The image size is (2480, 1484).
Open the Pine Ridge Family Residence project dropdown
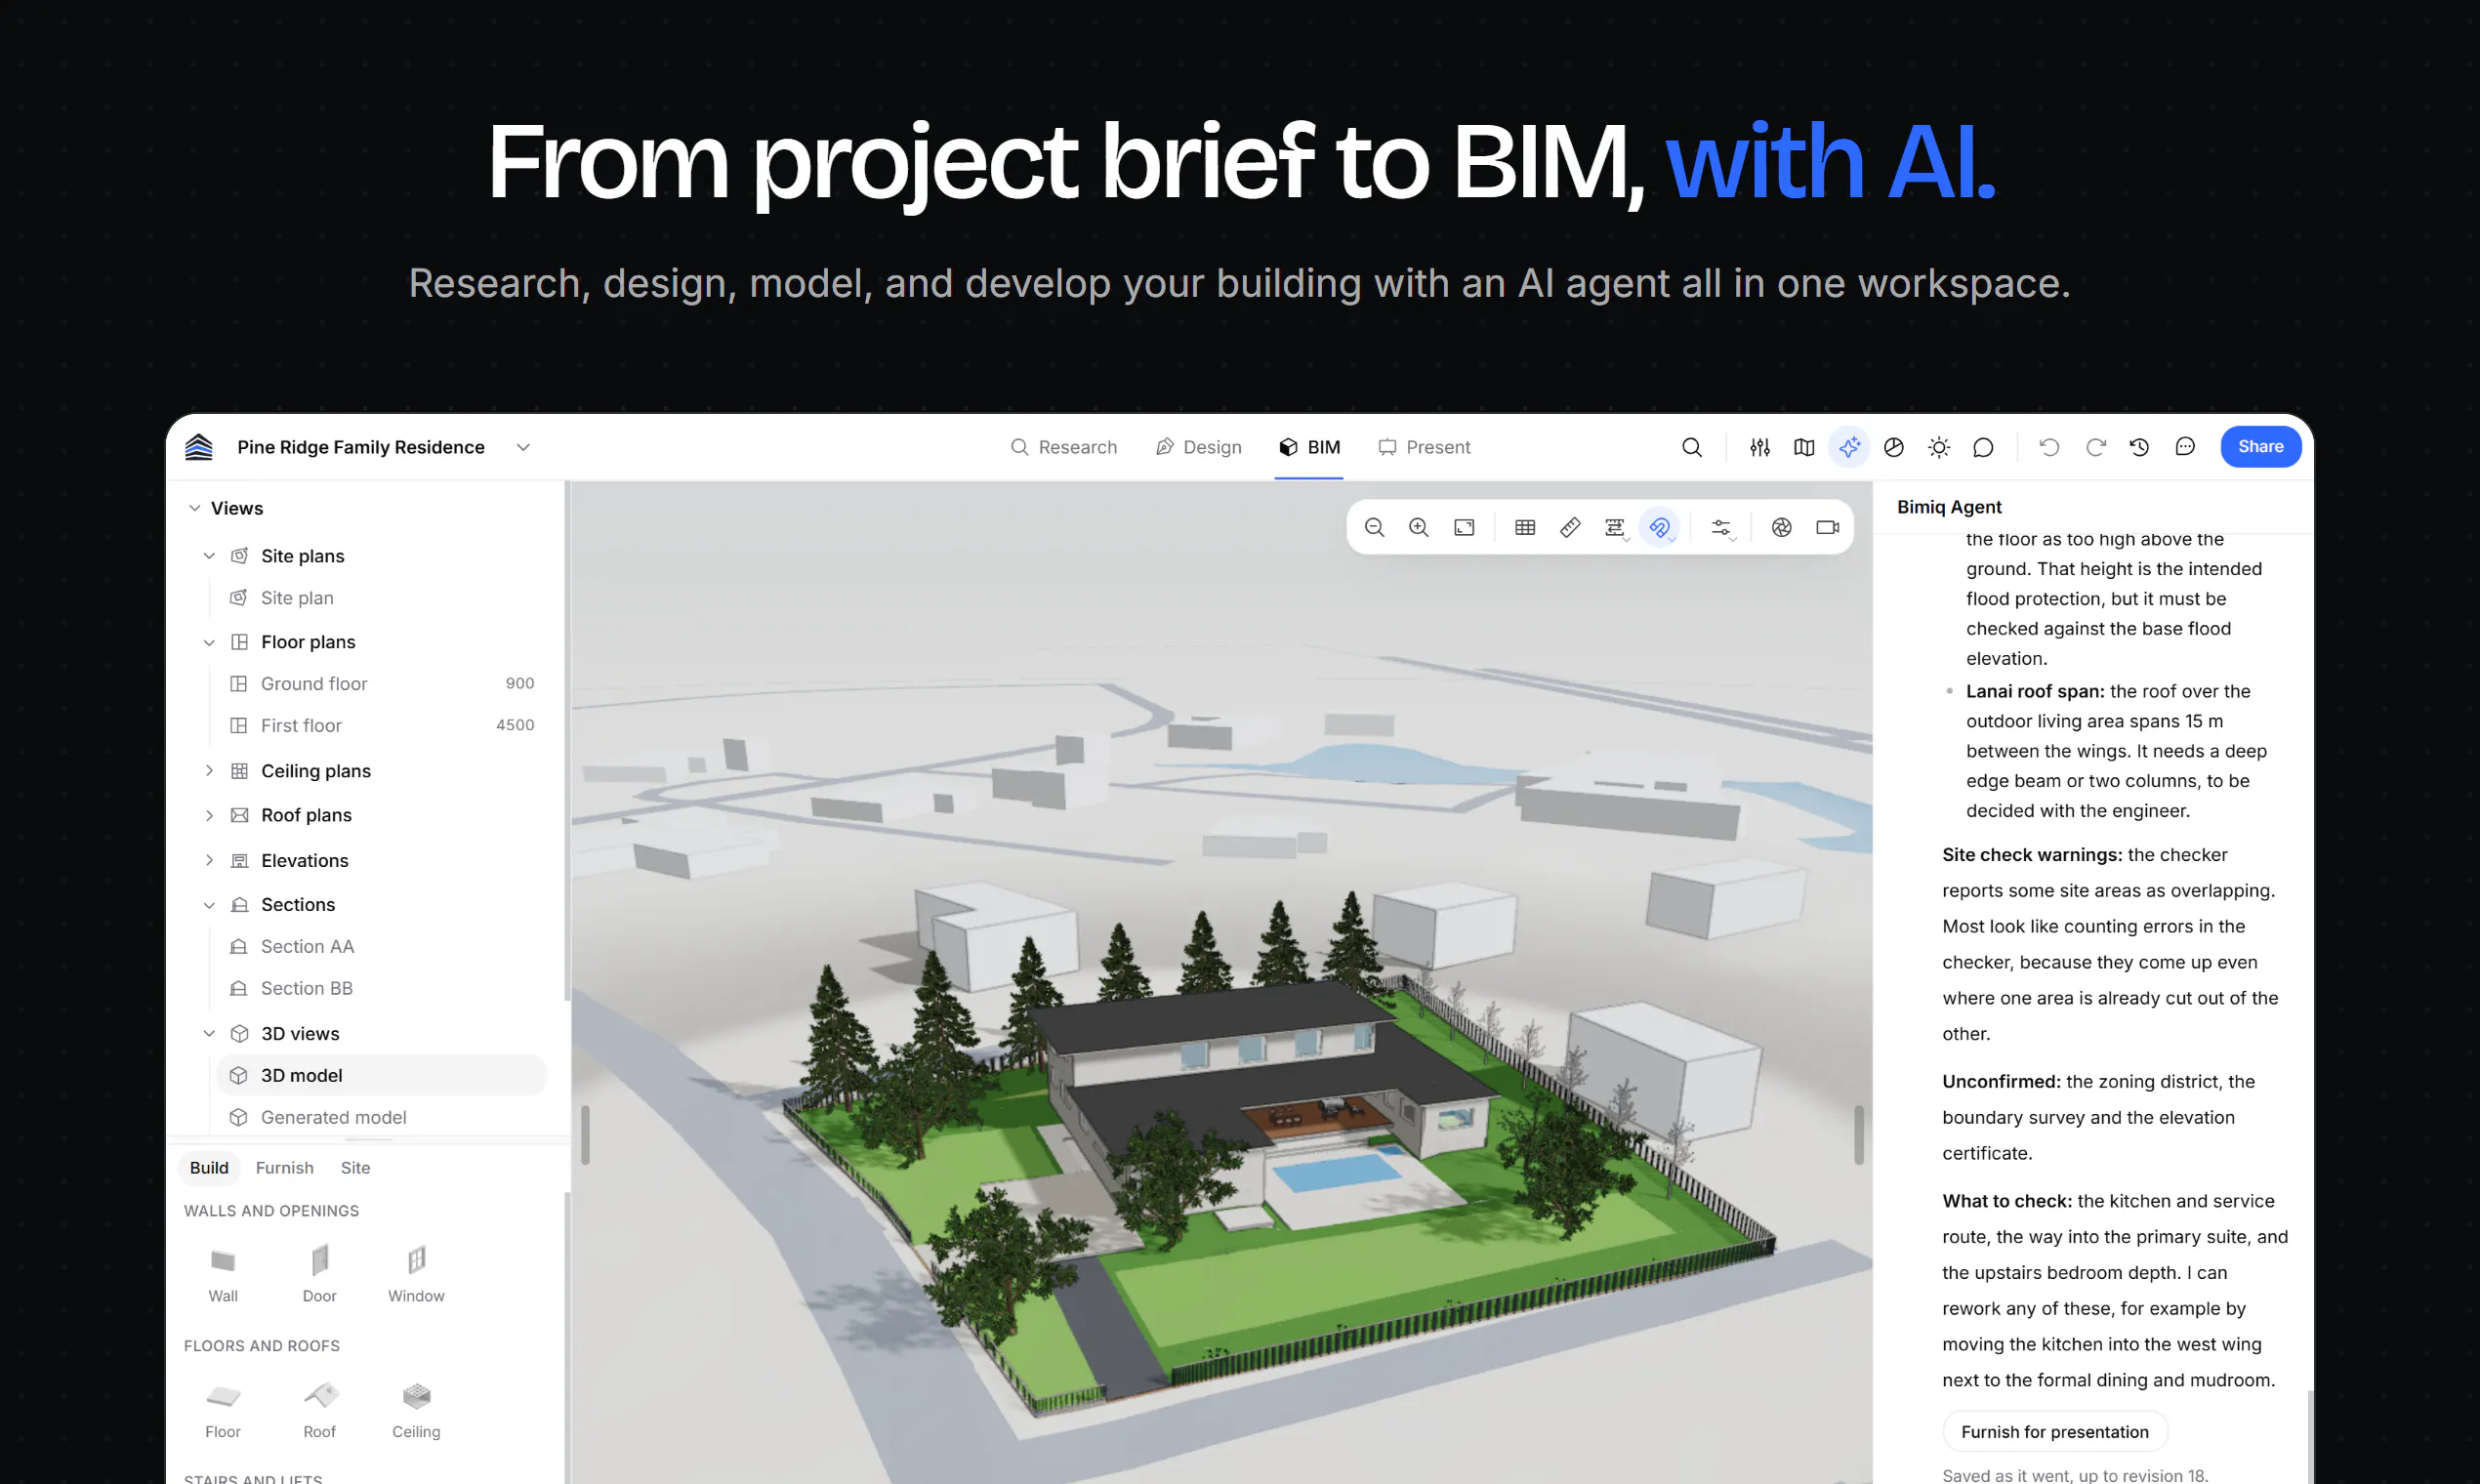point(523,447)
